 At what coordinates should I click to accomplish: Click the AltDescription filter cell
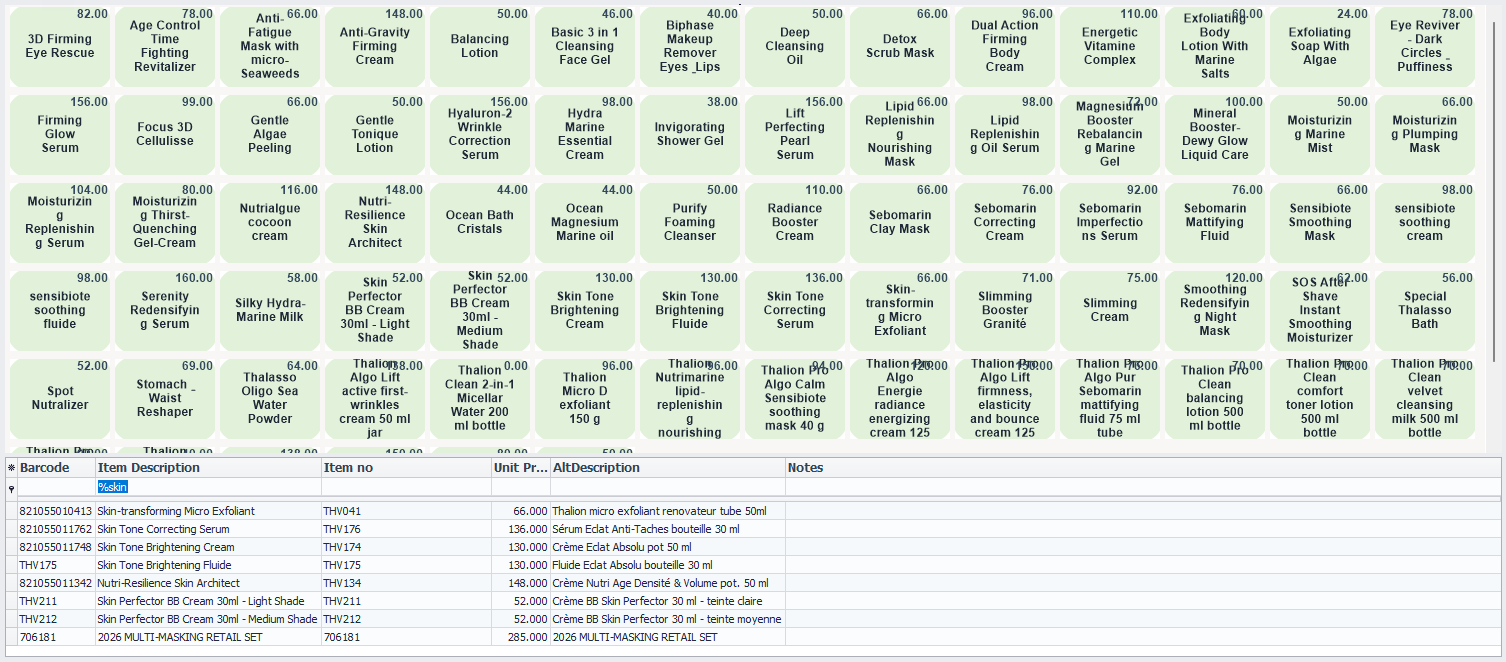tap(668, 487)
